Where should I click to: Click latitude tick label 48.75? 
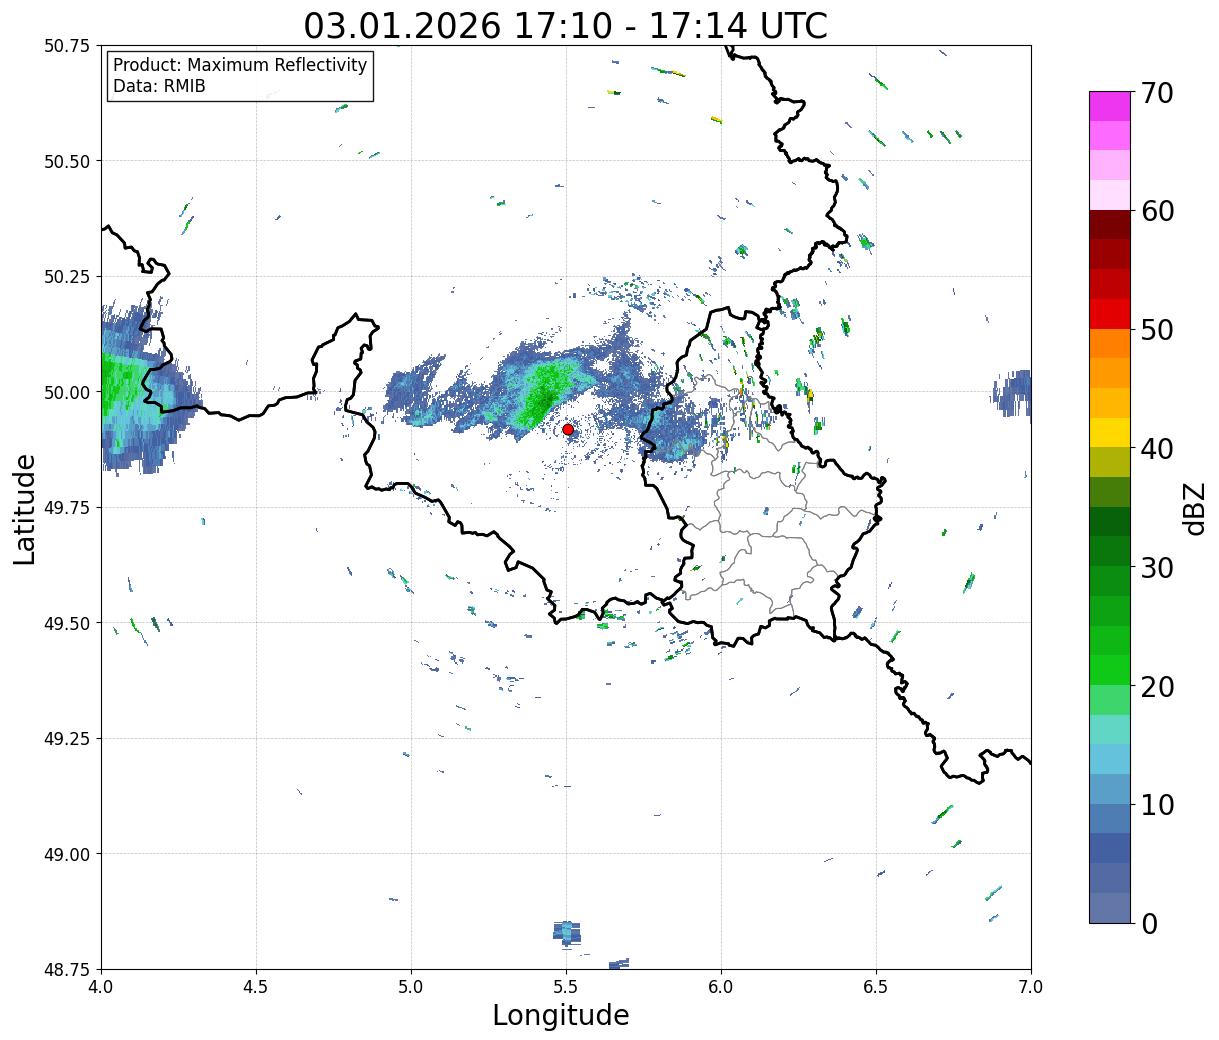[67, 969]
